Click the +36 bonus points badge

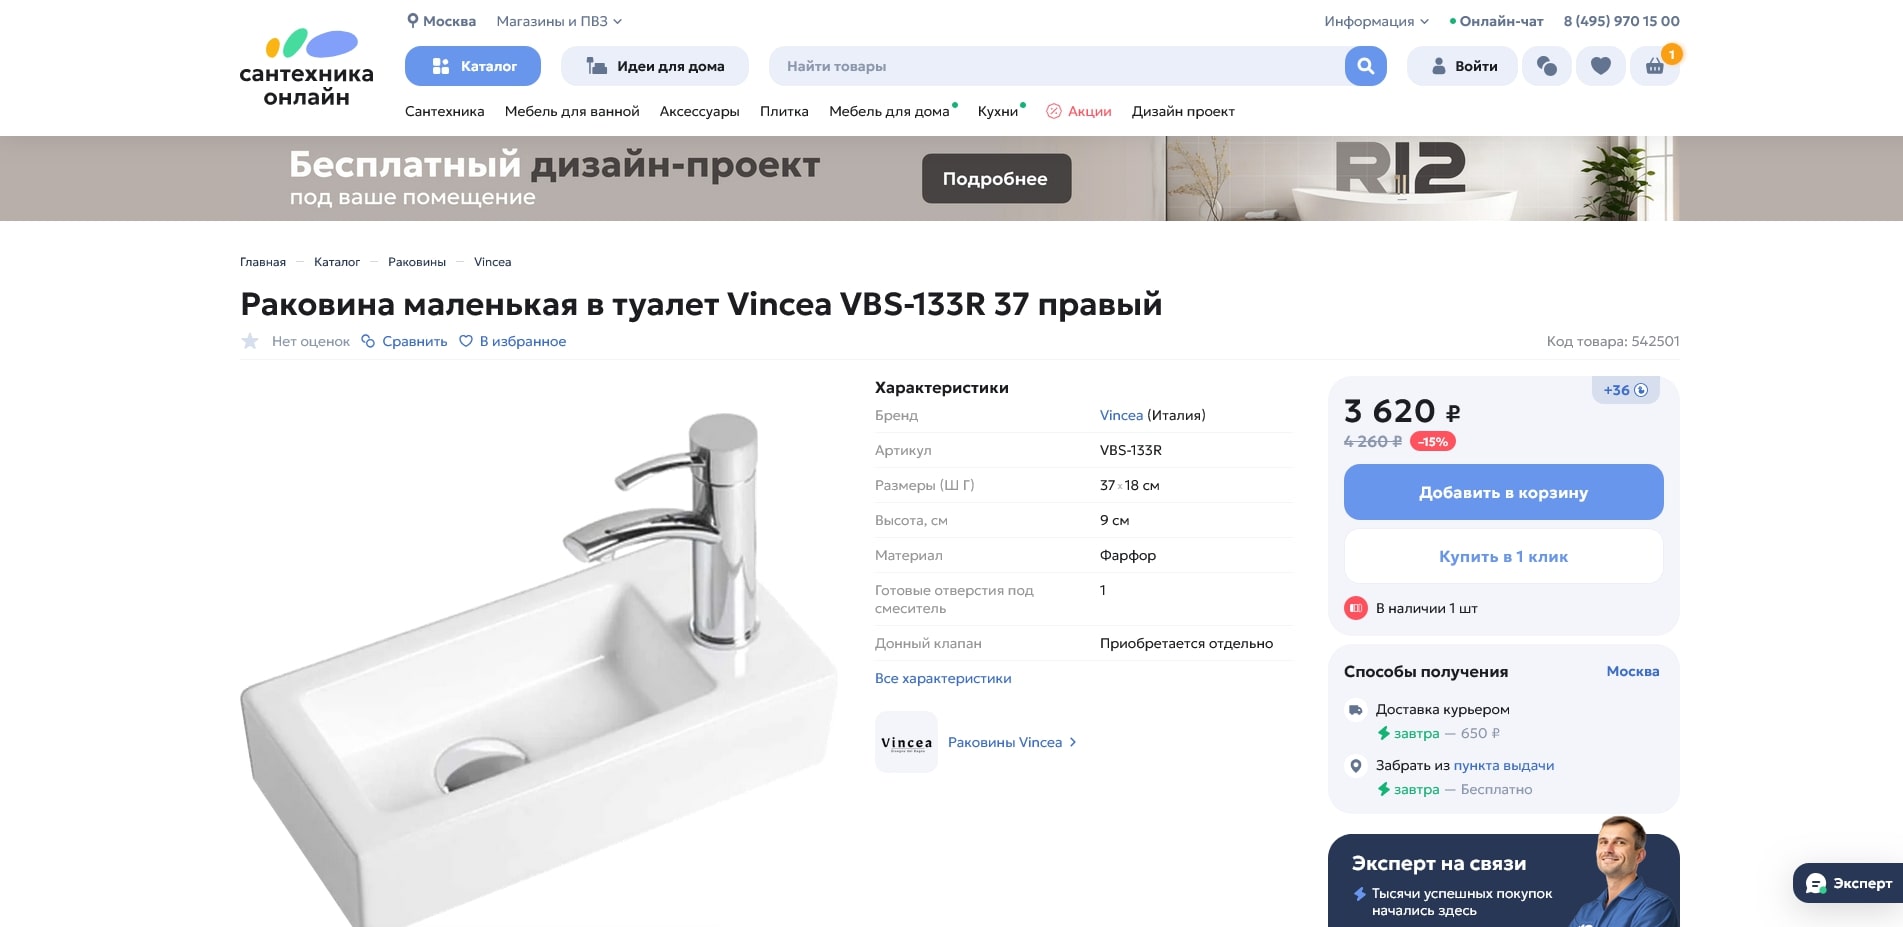tap(1625, 390)
